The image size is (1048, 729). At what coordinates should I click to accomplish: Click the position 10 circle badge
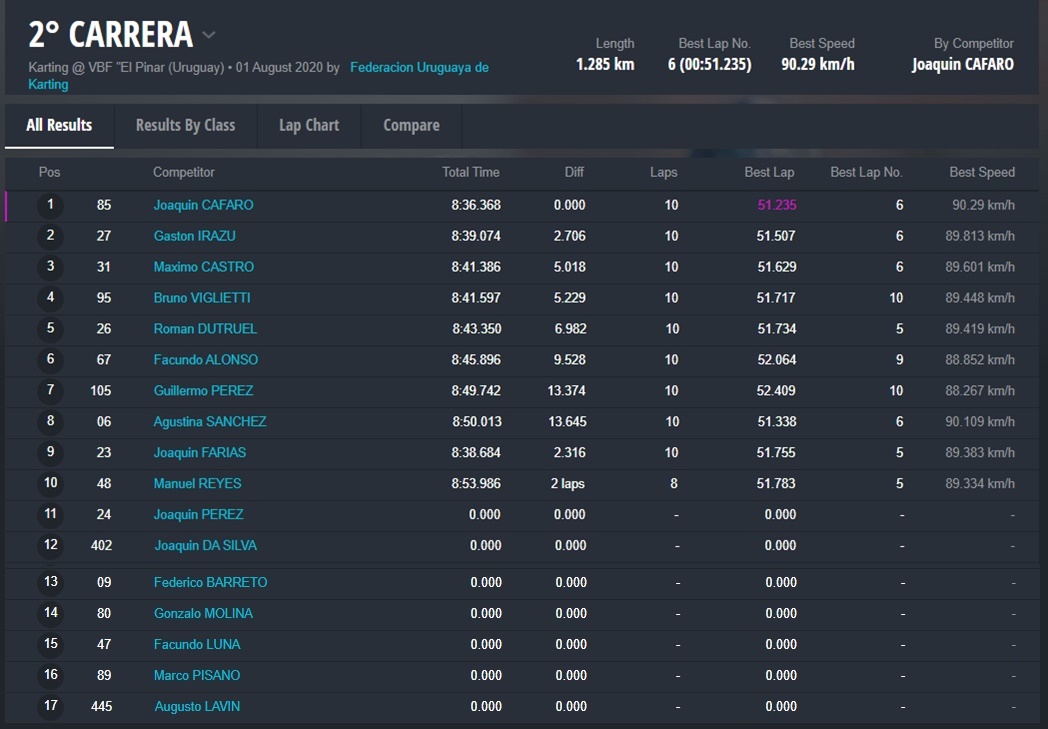click(x=50, y=483)
